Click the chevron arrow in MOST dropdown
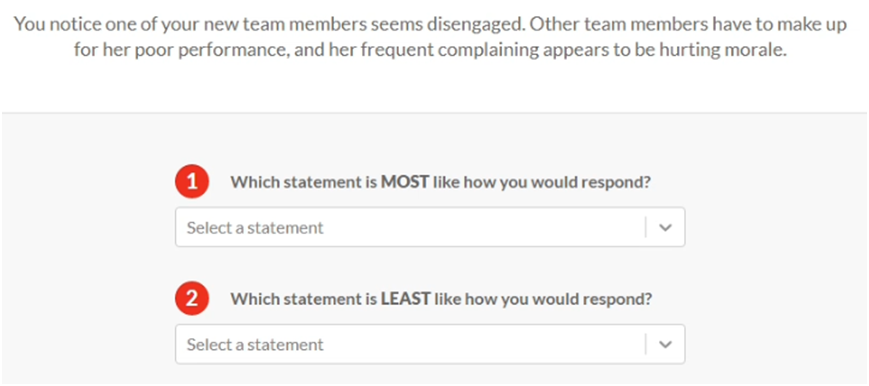869x386 pixels. pos(666,227)
